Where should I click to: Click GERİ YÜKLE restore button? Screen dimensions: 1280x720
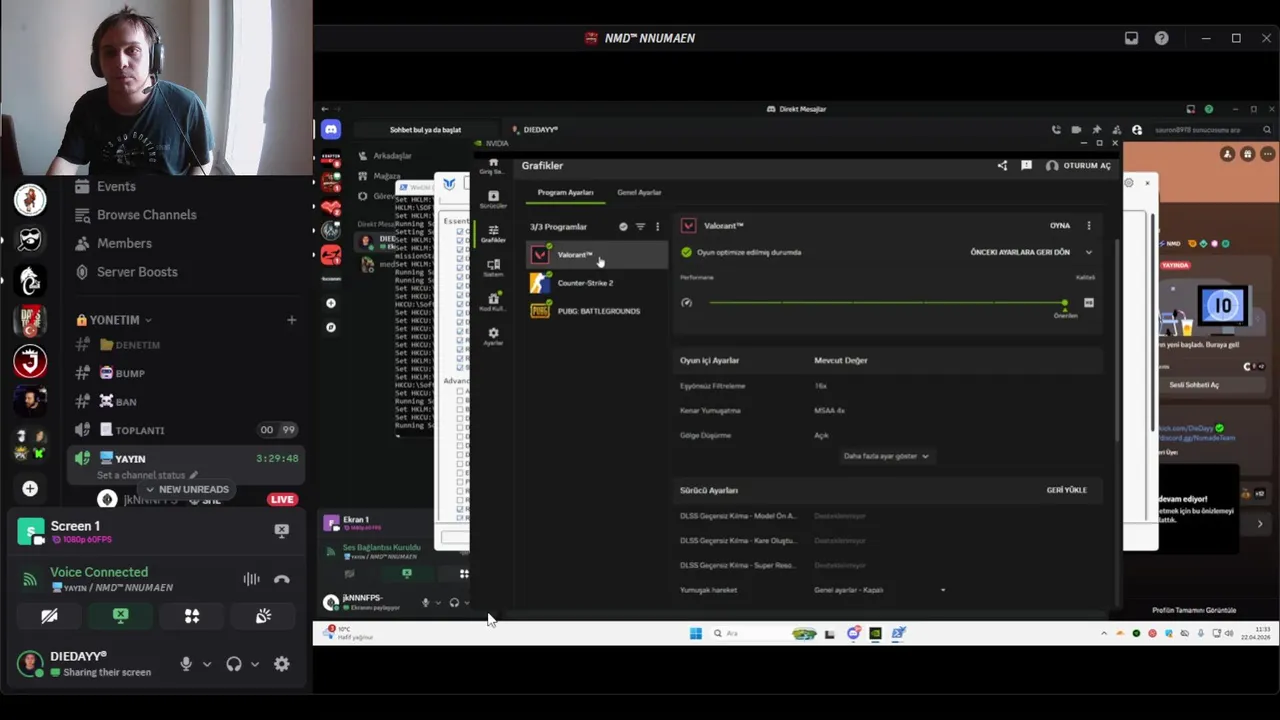[x=1066, y=490]
